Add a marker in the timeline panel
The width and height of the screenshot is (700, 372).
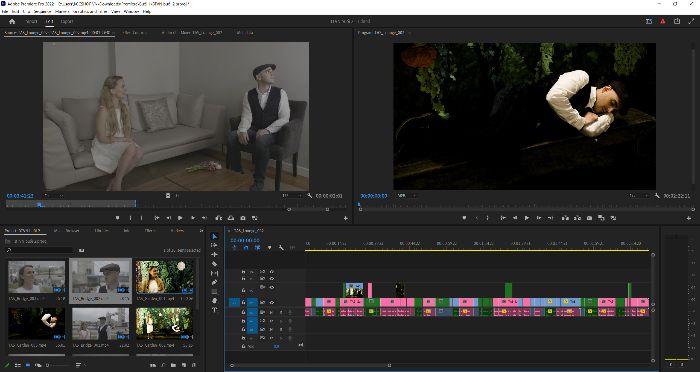coord(269,247)
